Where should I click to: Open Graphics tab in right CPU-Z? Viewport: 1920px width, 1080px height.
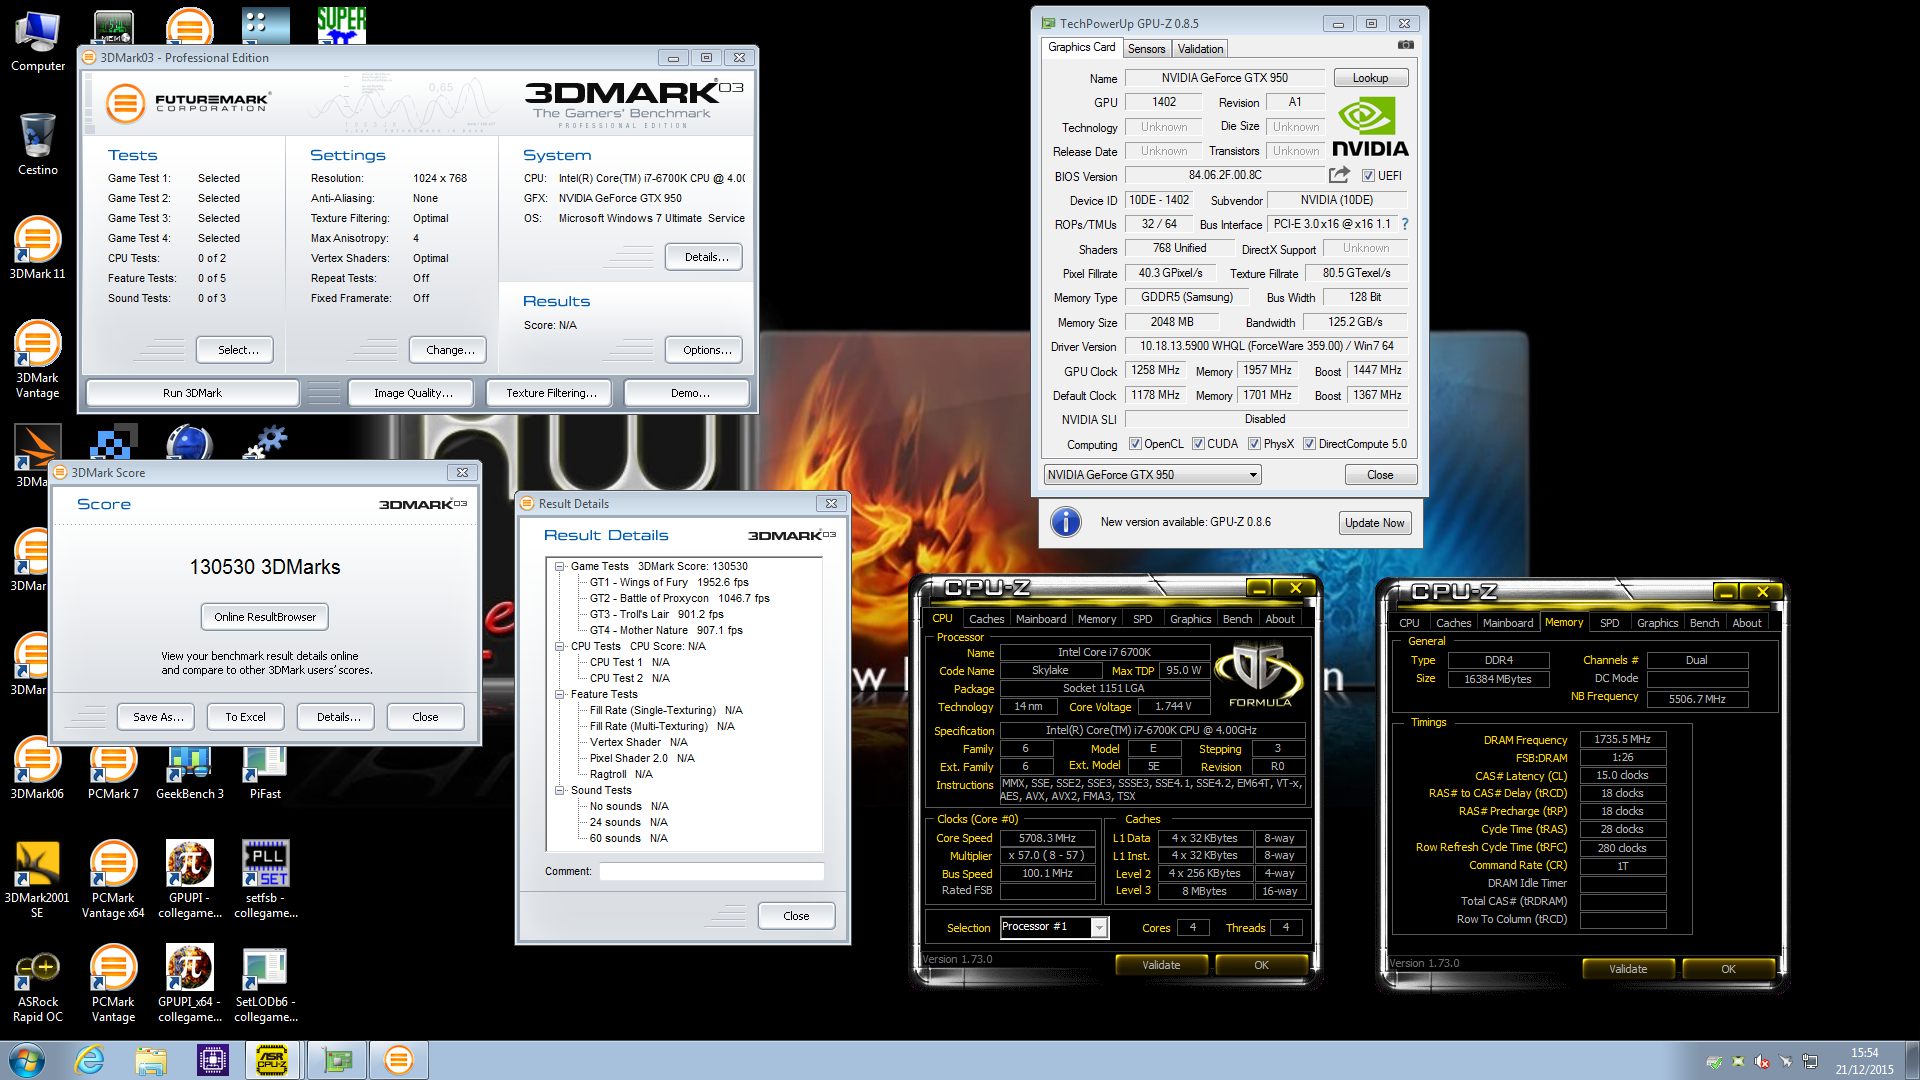pyautogui.click(x=1657, y=623)
